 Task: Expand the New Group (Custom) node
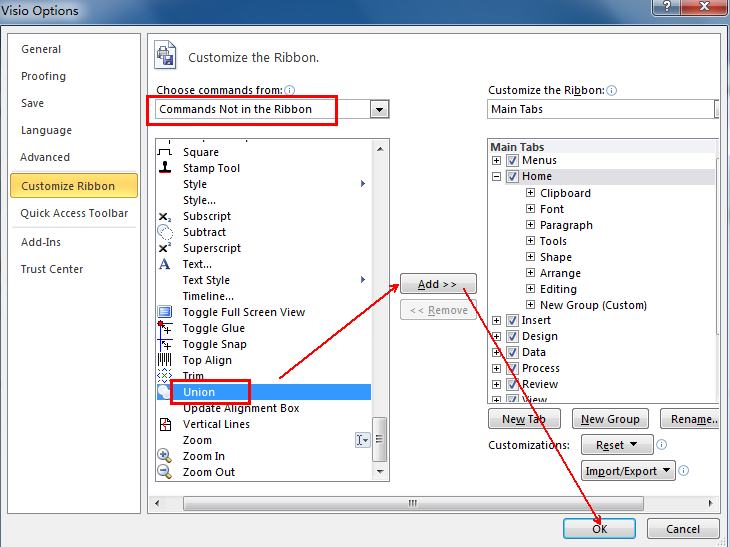point(530,304)
